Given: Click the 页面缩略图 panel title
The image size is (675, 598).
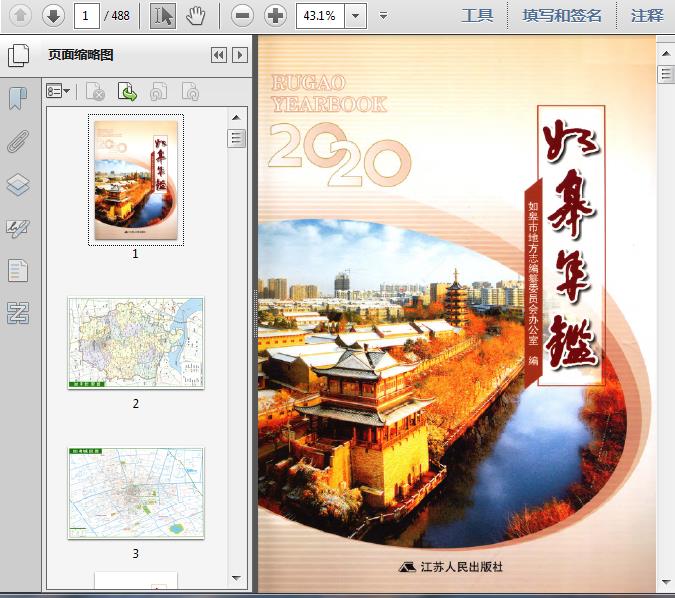Looking at the screenshot, I should [81, 55].
